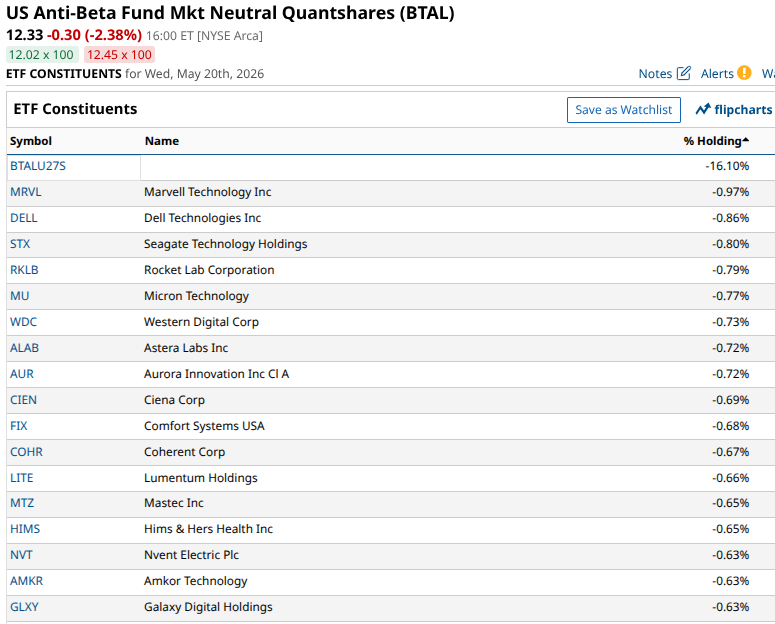This screenshot has height=624, width=775.
Task: Open BTALU27S symbol link
Action: tap(38, 166)
